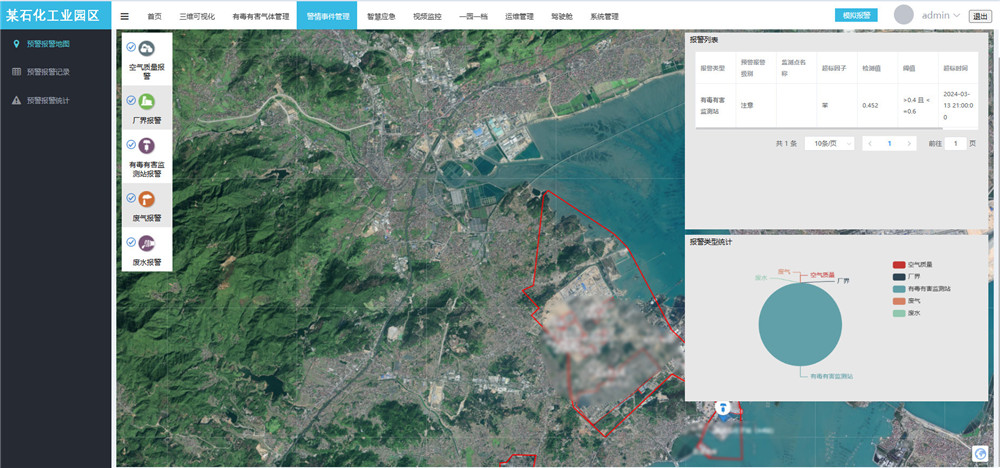The height and width of the screenshot is (468, 1000).
Task: Click the 模拟报警 button
Action: 856,15
